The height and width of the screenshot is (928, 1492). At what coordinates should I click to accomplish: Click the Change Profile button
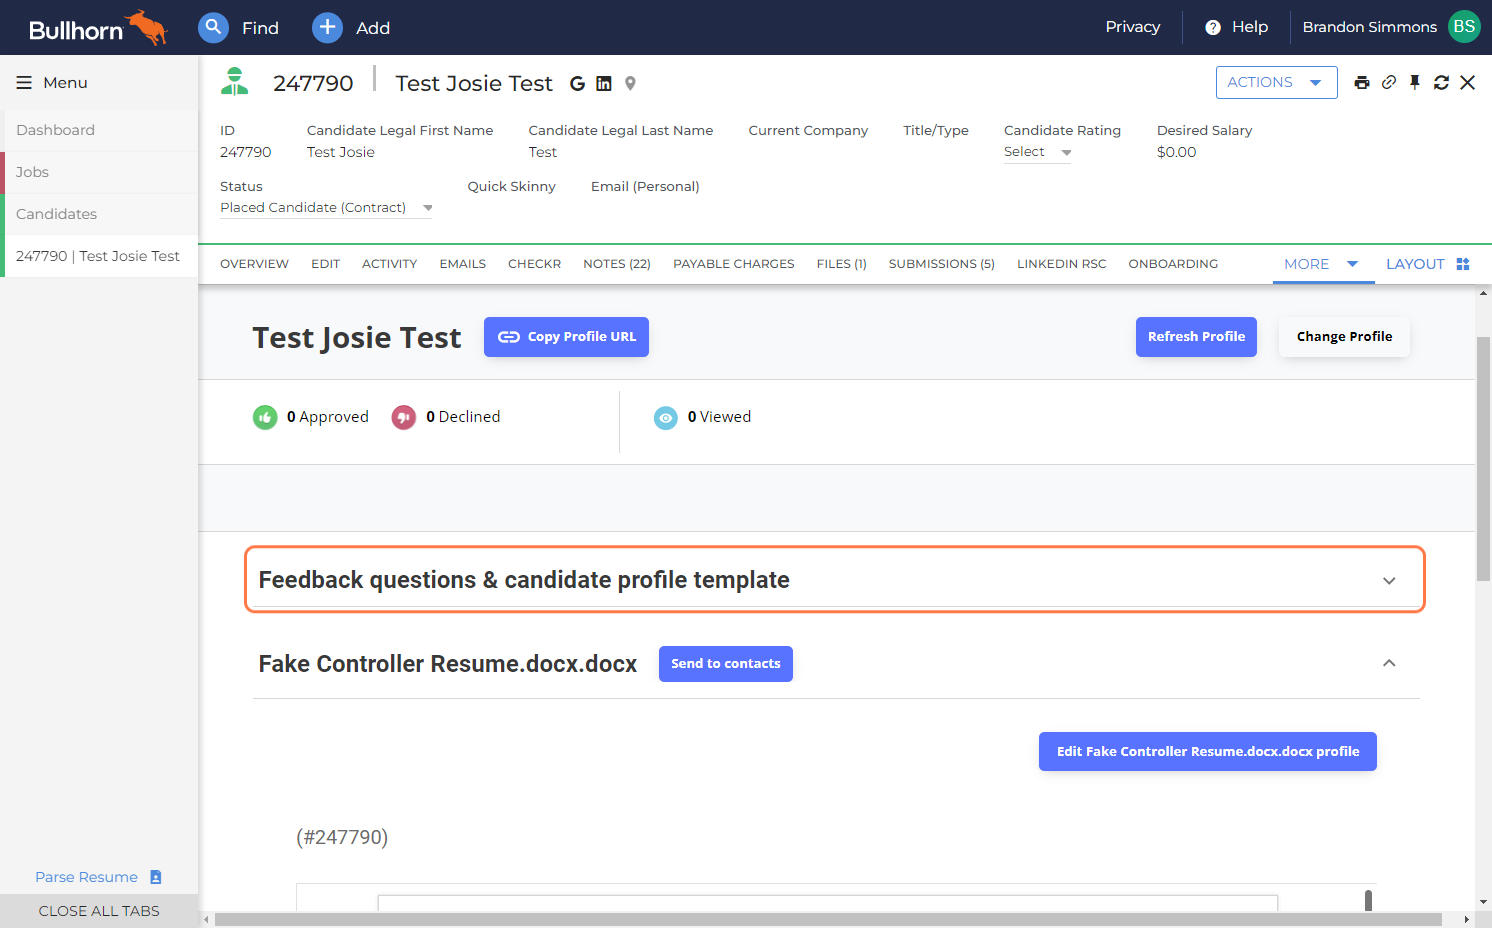(1344, 337)
